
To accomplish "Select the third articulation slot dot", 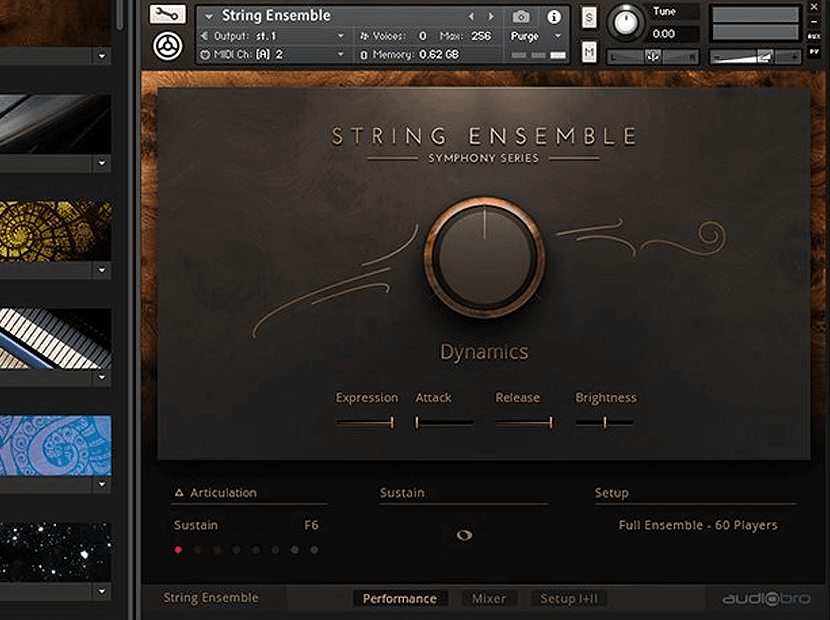I will (217, 550).
